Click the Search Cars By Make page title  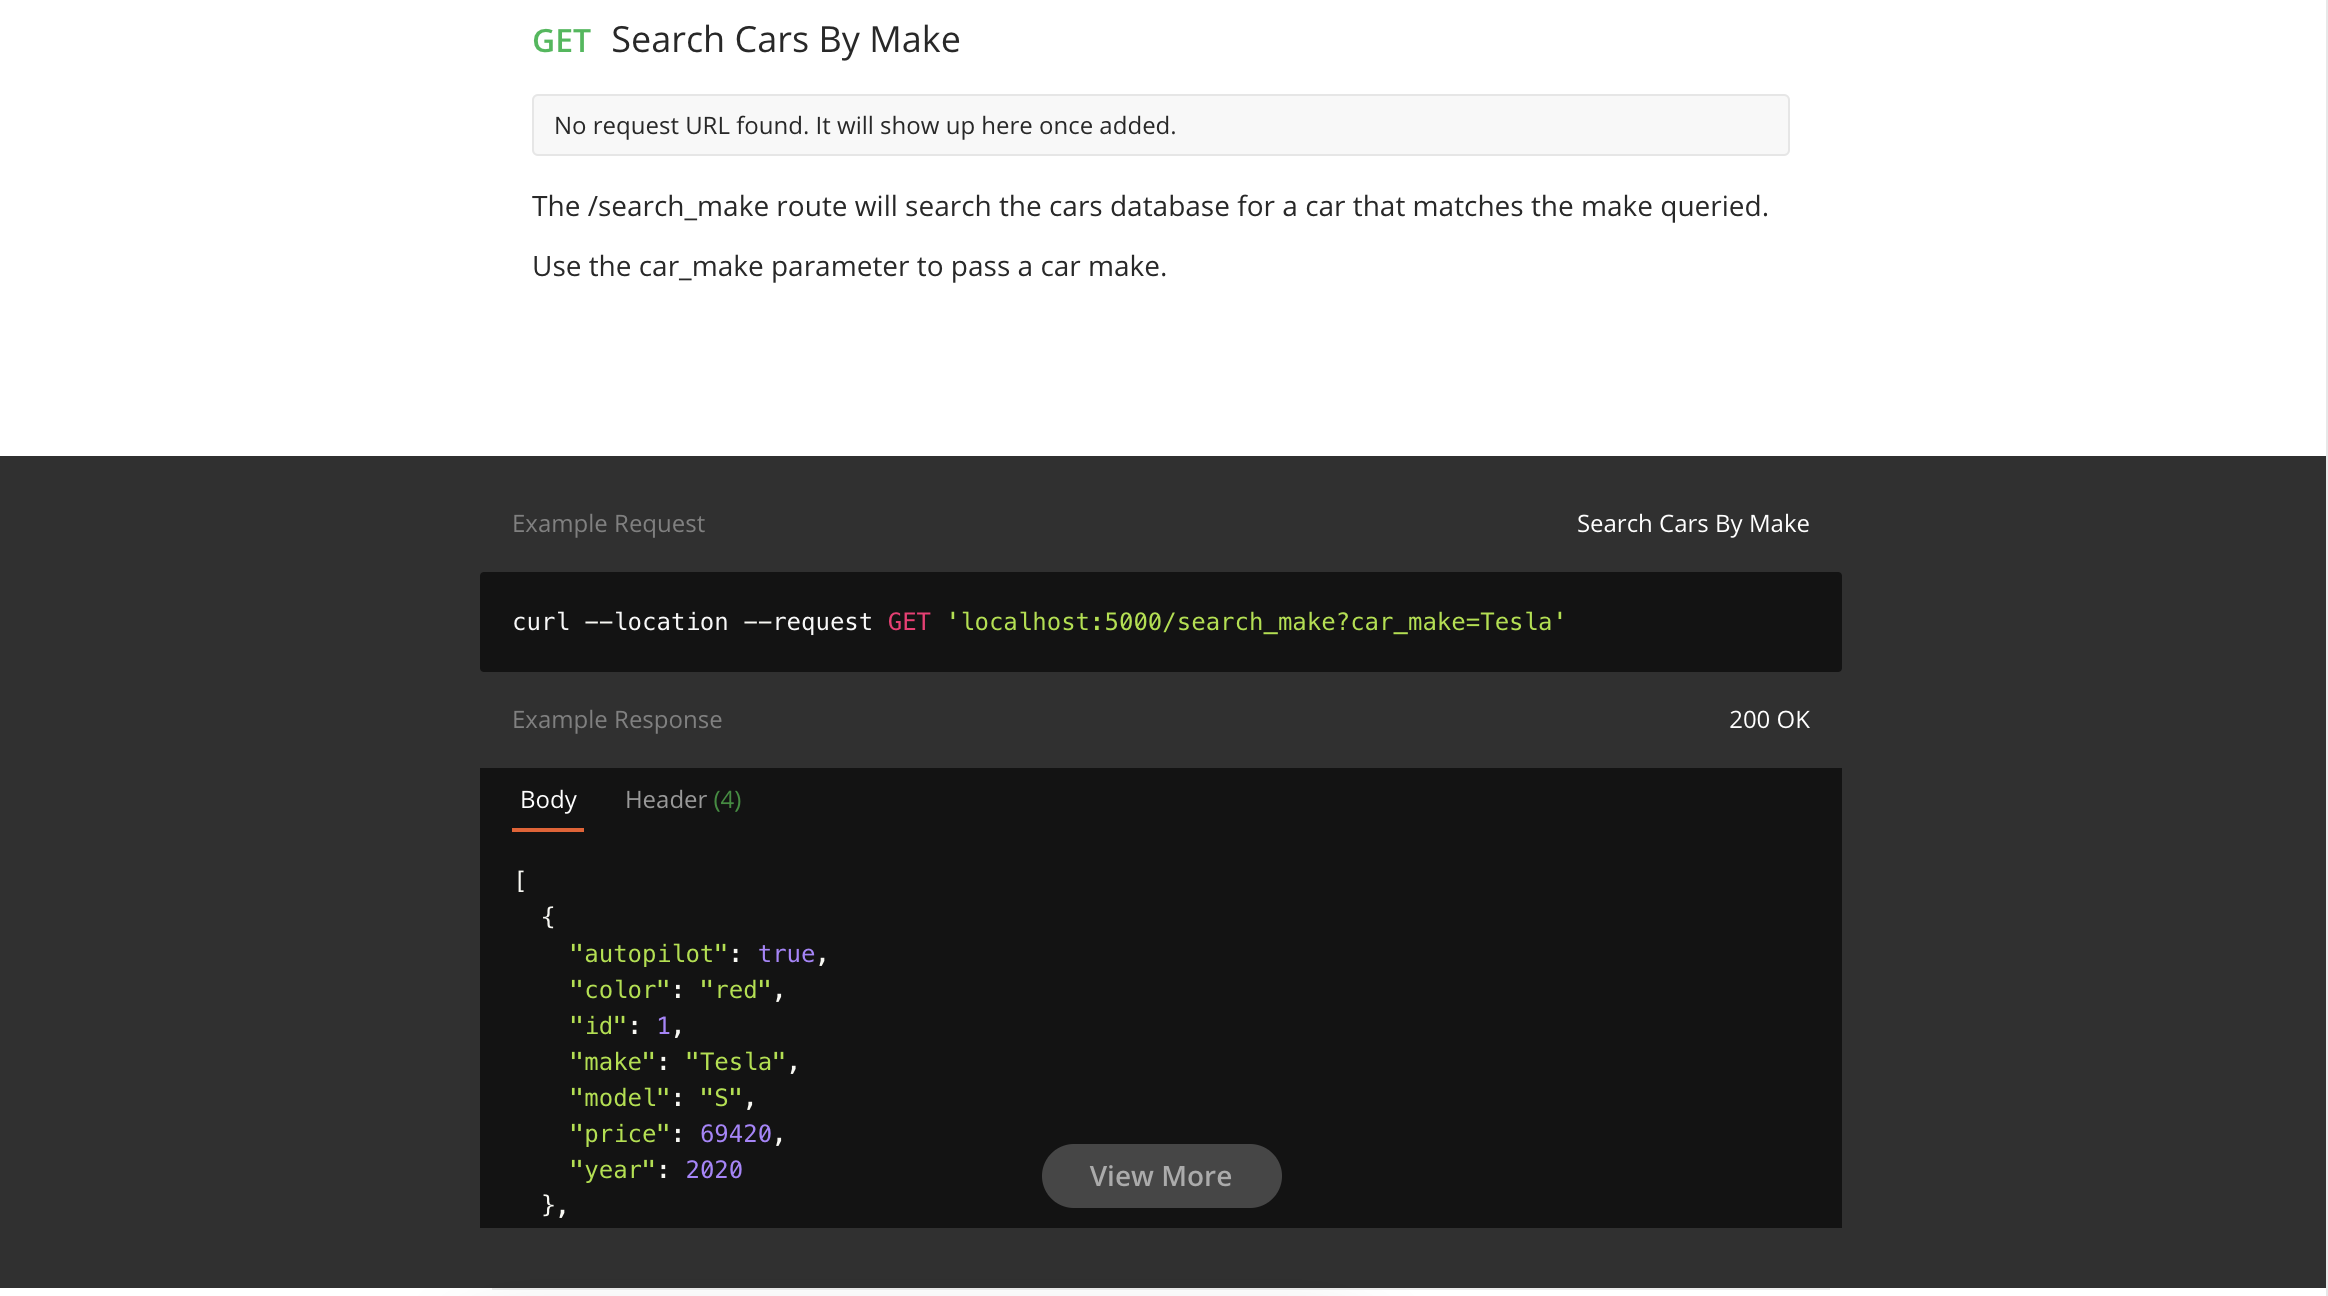[784, 39]
